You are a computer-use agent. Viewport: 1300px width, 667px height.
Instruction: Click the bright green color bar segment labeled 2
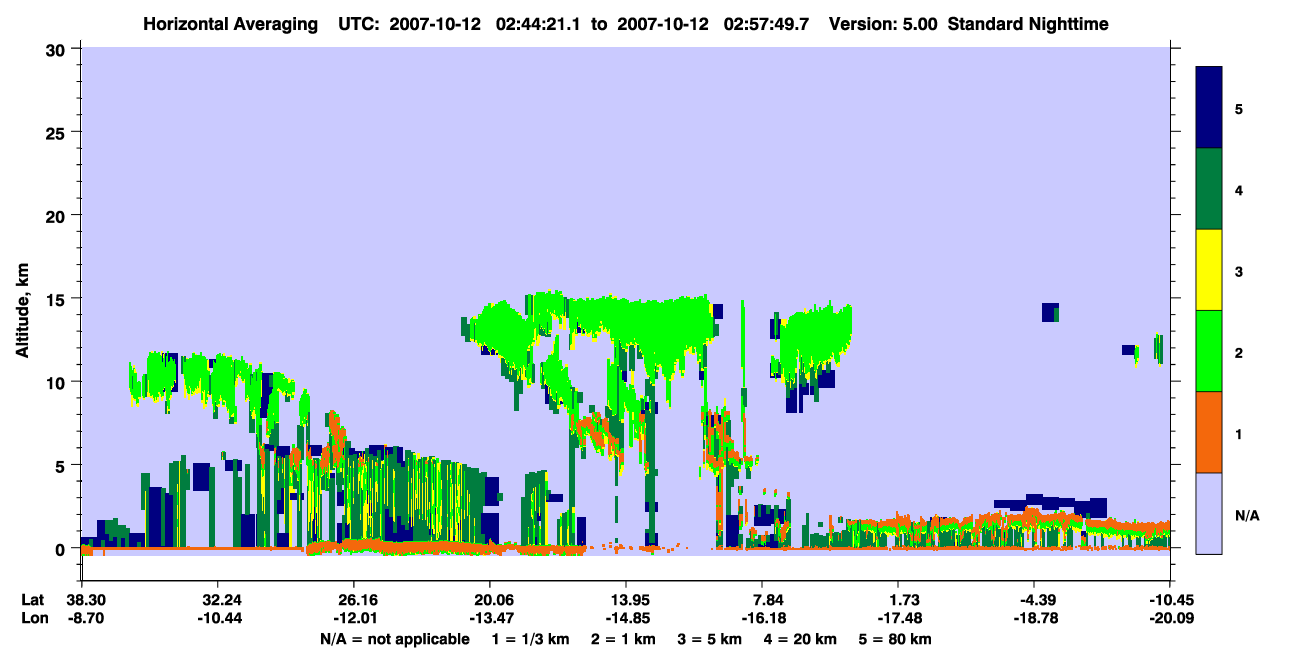coord(1209,350)
